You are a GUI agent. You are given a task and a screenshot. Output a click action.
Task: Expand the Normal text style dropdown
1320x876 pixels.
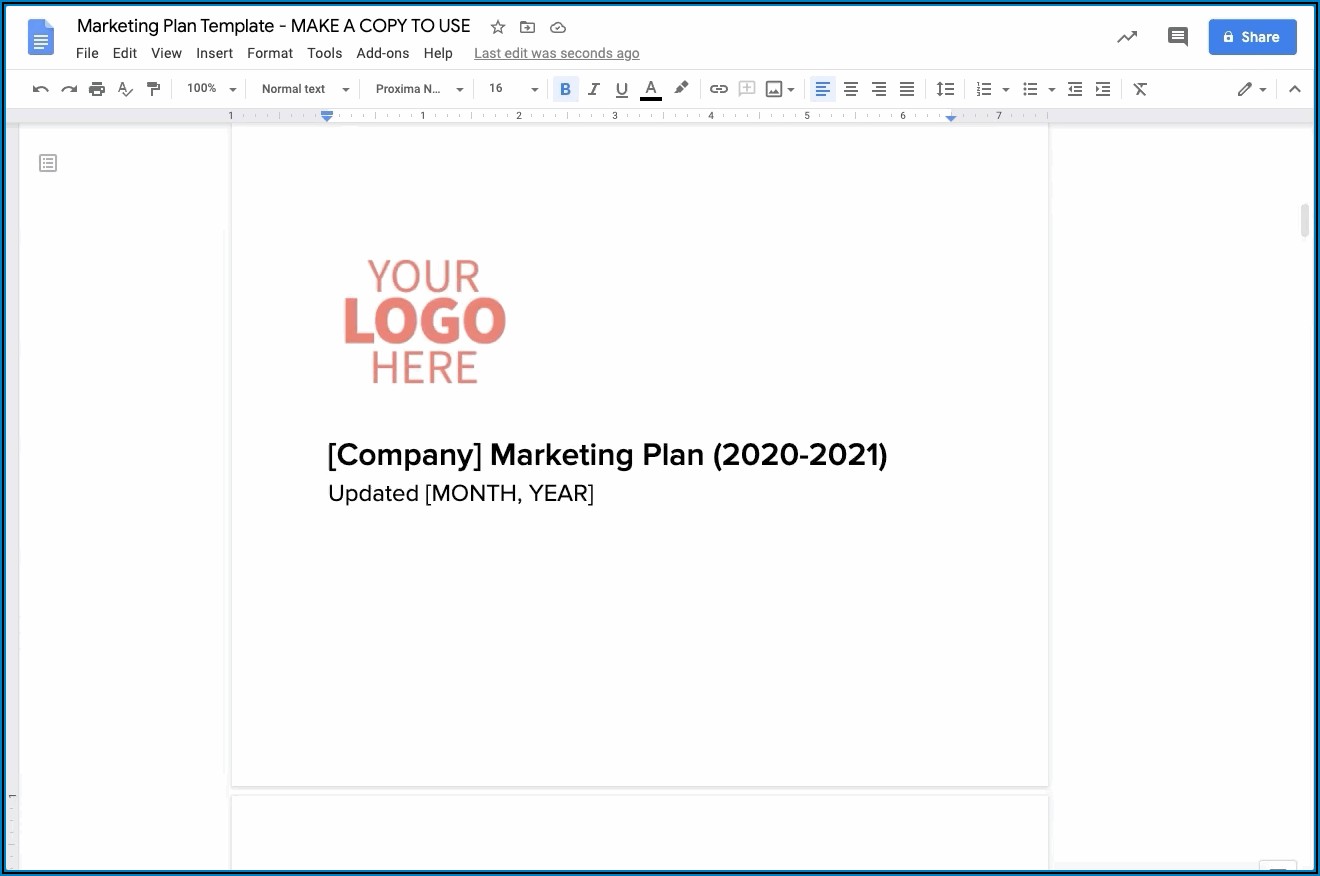[305, 89]
